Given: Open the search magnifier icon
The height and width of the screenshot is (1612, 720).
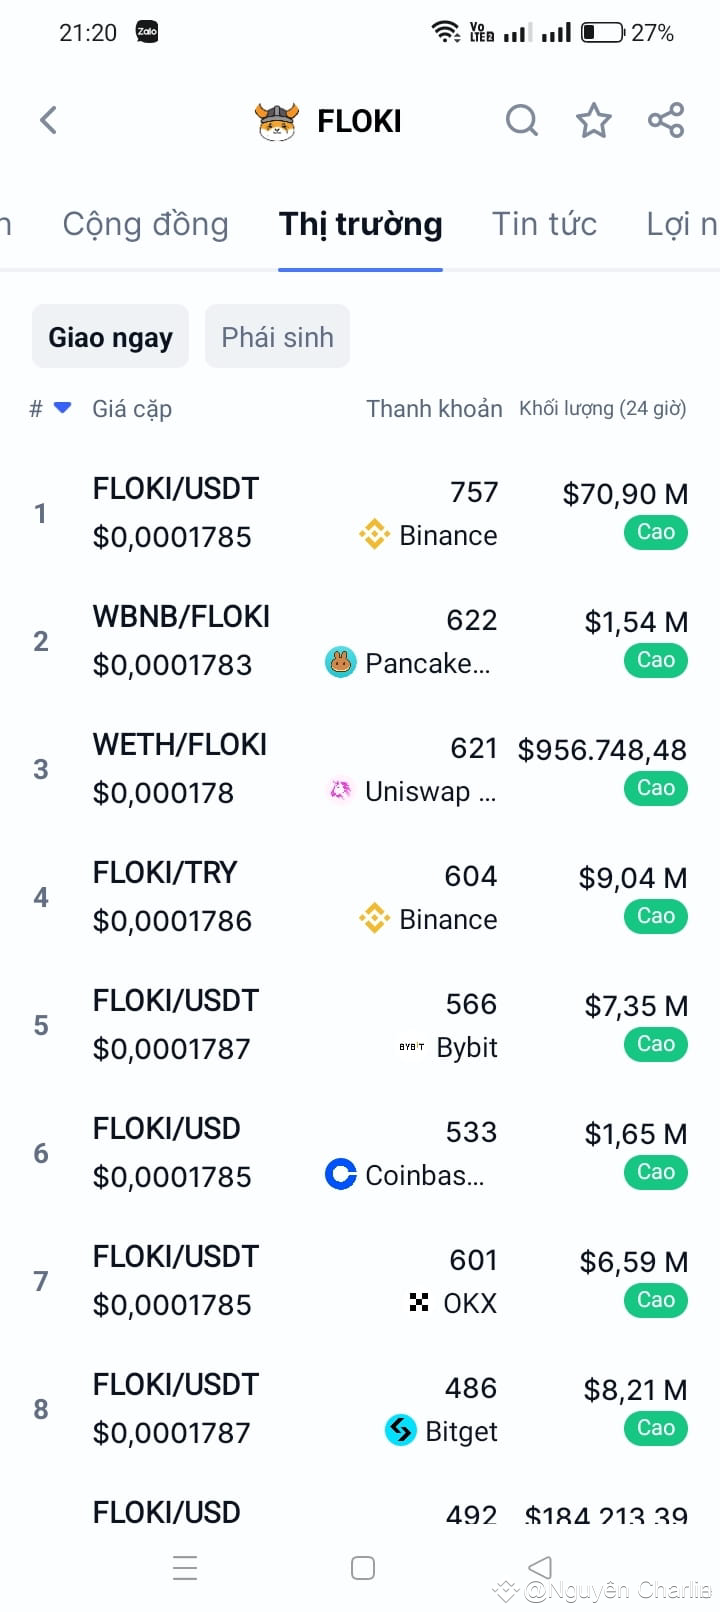Looking at the screenshot, I should tap(521, 121).
